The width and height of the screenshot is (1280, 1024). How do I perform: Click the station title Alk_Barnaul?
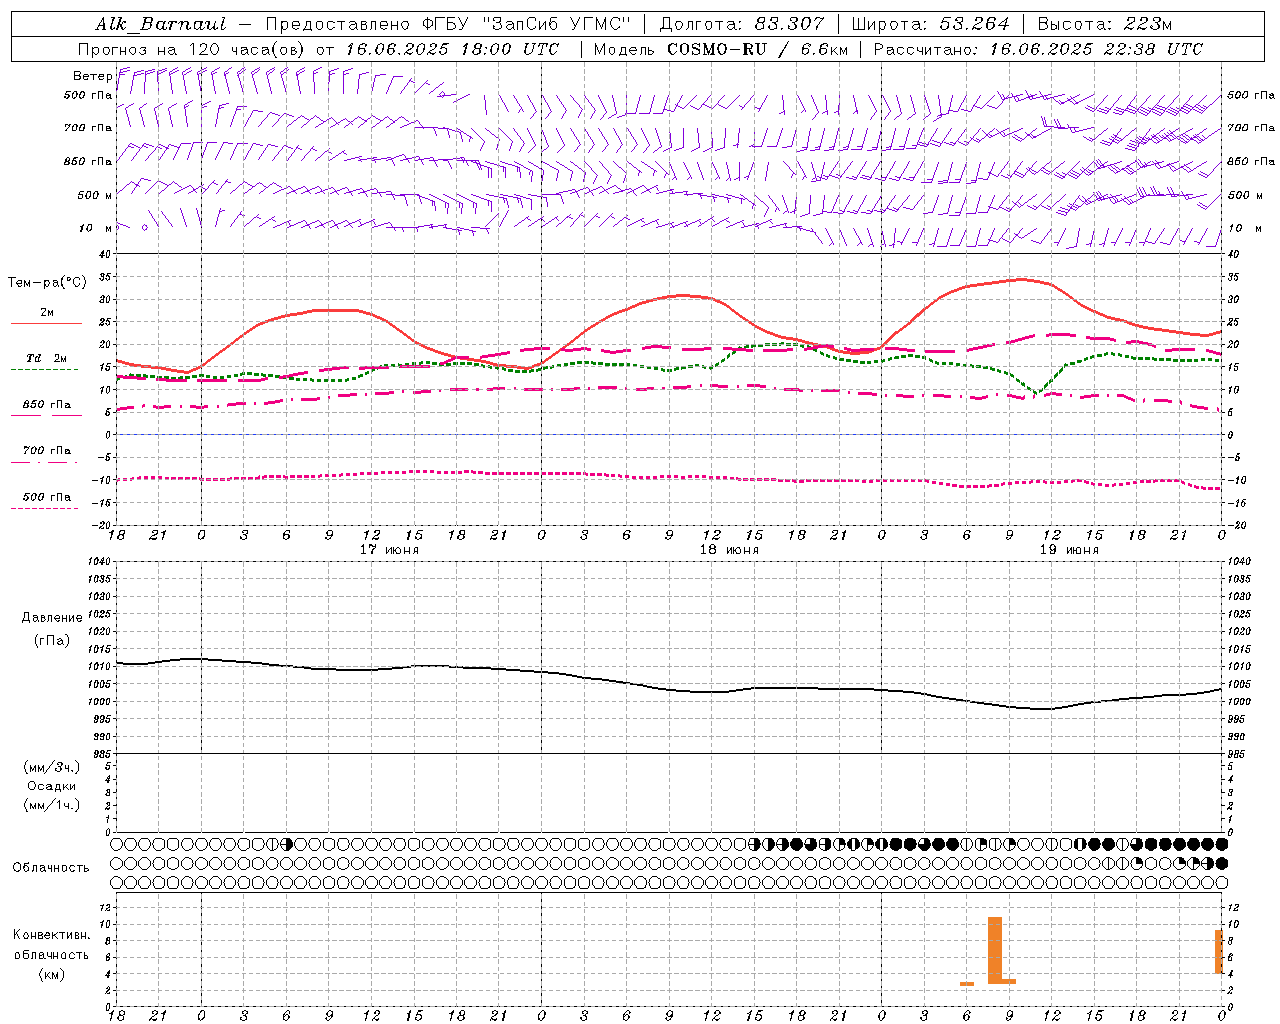pos(161,24)
